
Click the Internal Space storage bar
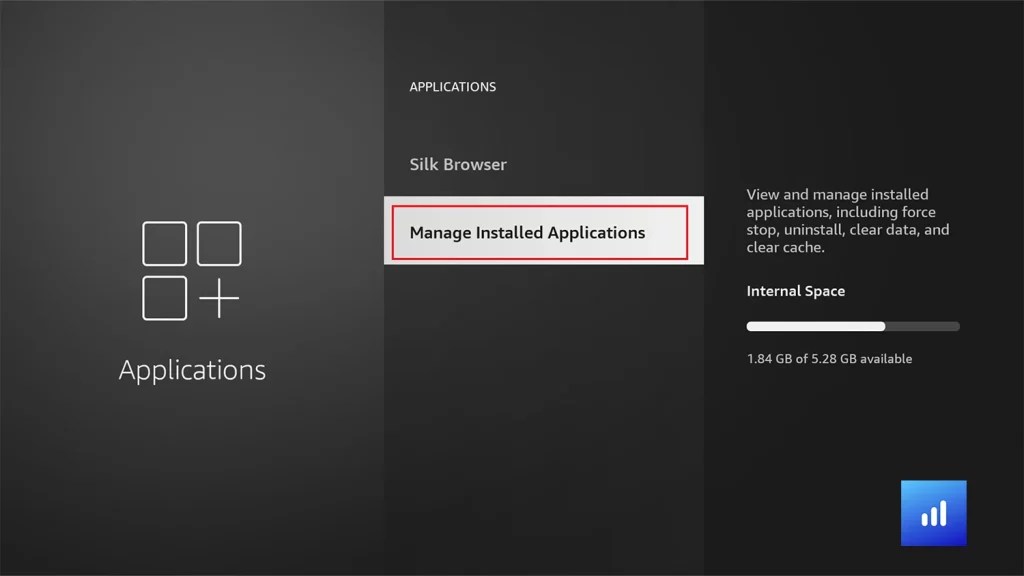click(x=851, y=326)
